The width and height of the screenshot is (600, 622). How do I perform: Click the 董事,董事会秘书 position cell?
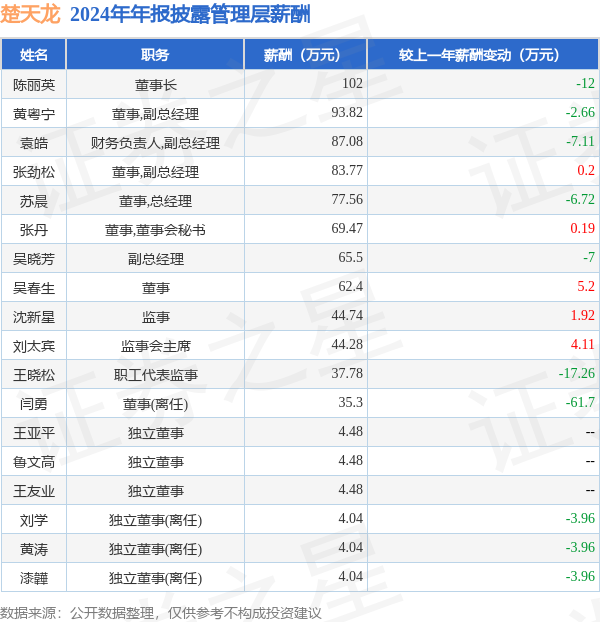tap(155, 230)
